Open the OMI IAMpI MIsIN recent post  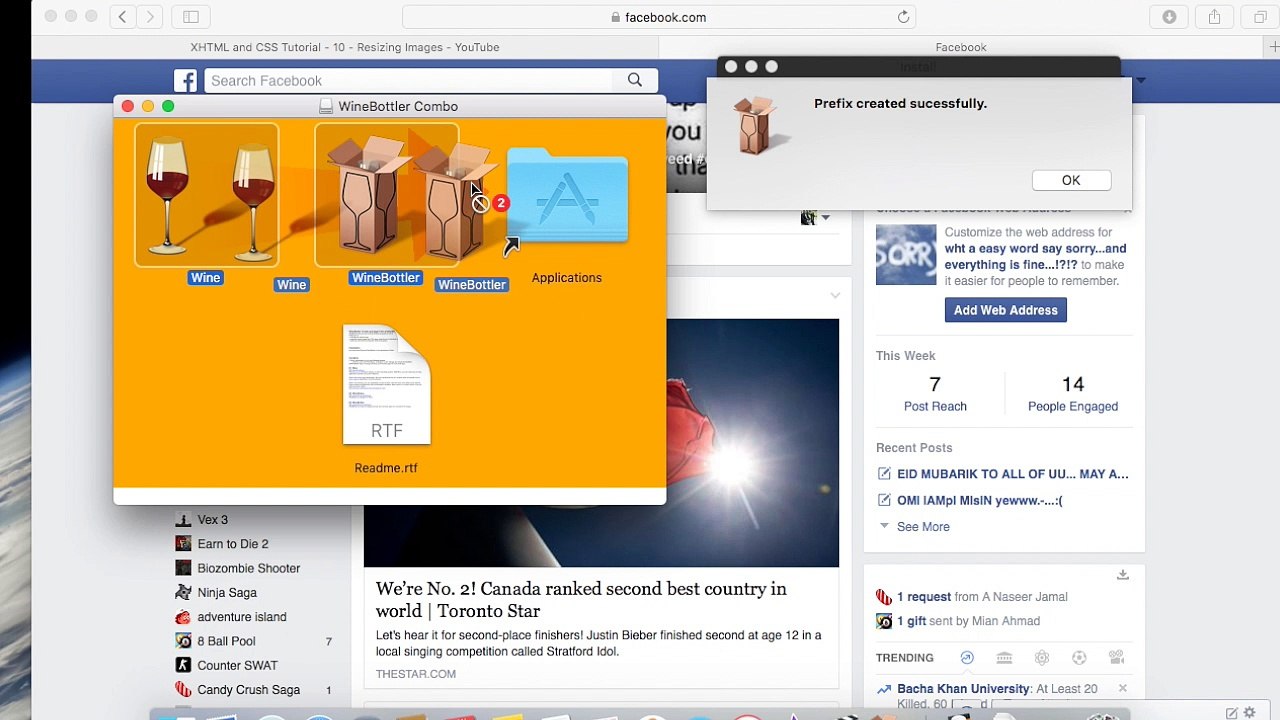(x=980, y=500)
